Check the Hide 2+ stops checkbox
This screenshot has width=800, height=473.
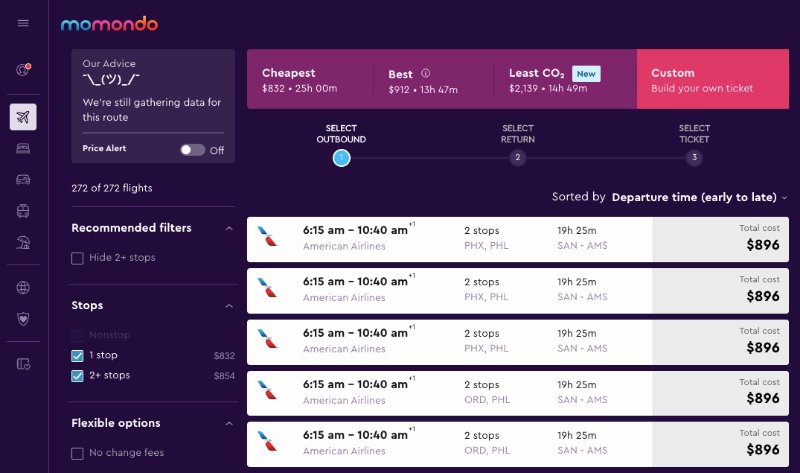point(78,258)
